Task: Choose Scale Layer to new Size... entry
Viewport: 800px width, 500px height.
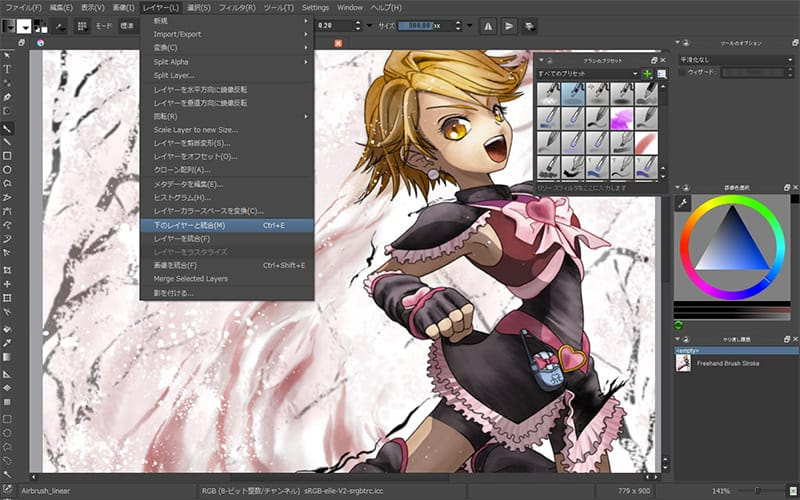Action: [x=227, y=130]
